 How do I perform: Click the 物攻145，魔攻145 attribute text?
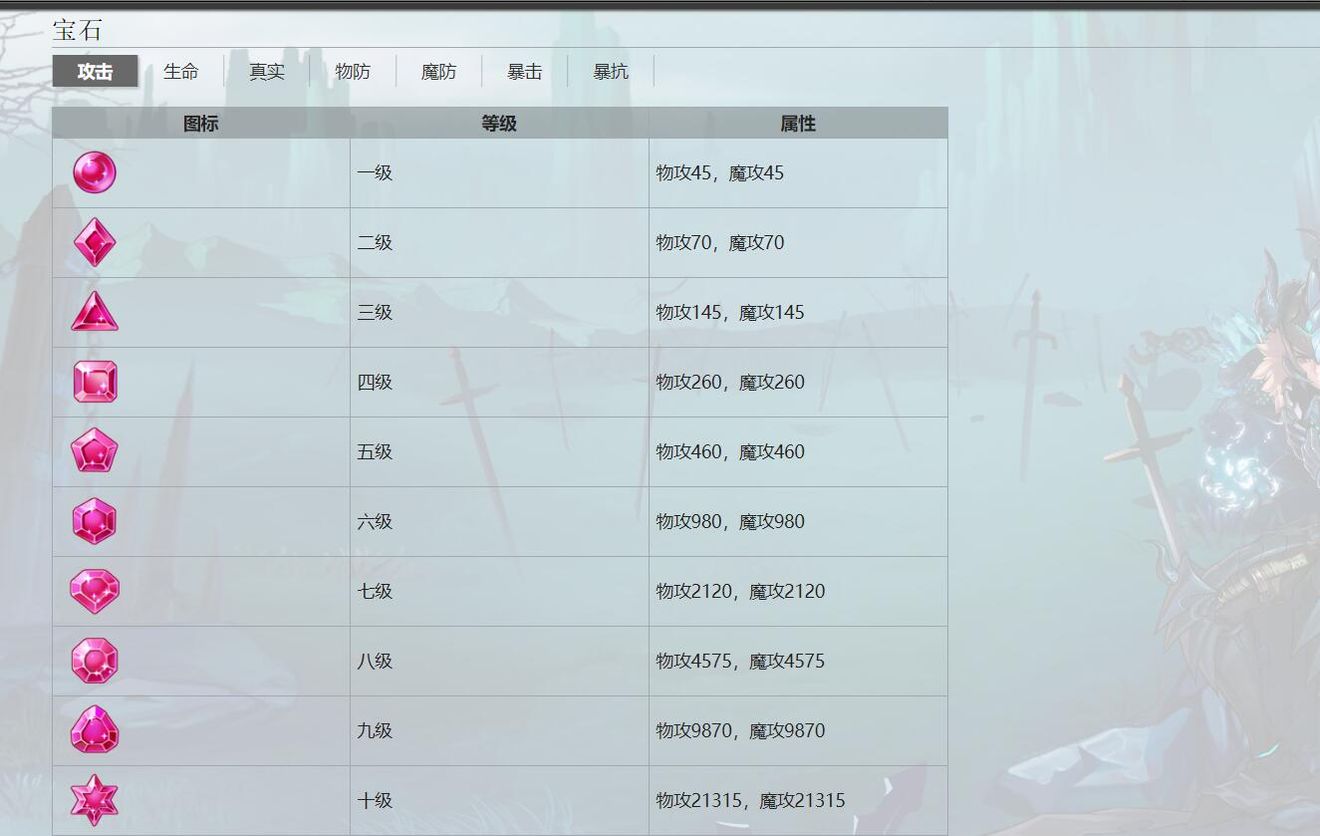730,313
